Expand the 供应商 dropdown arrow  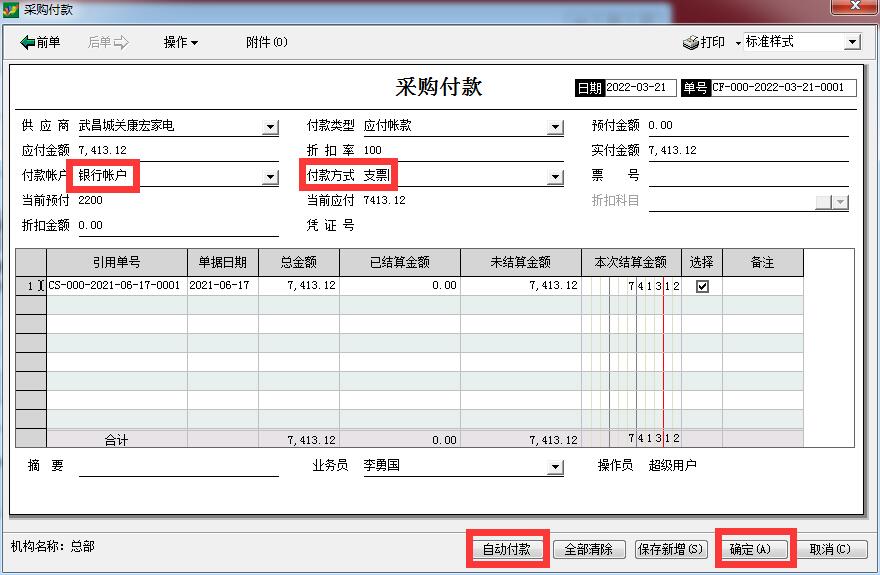click(270, 127)
